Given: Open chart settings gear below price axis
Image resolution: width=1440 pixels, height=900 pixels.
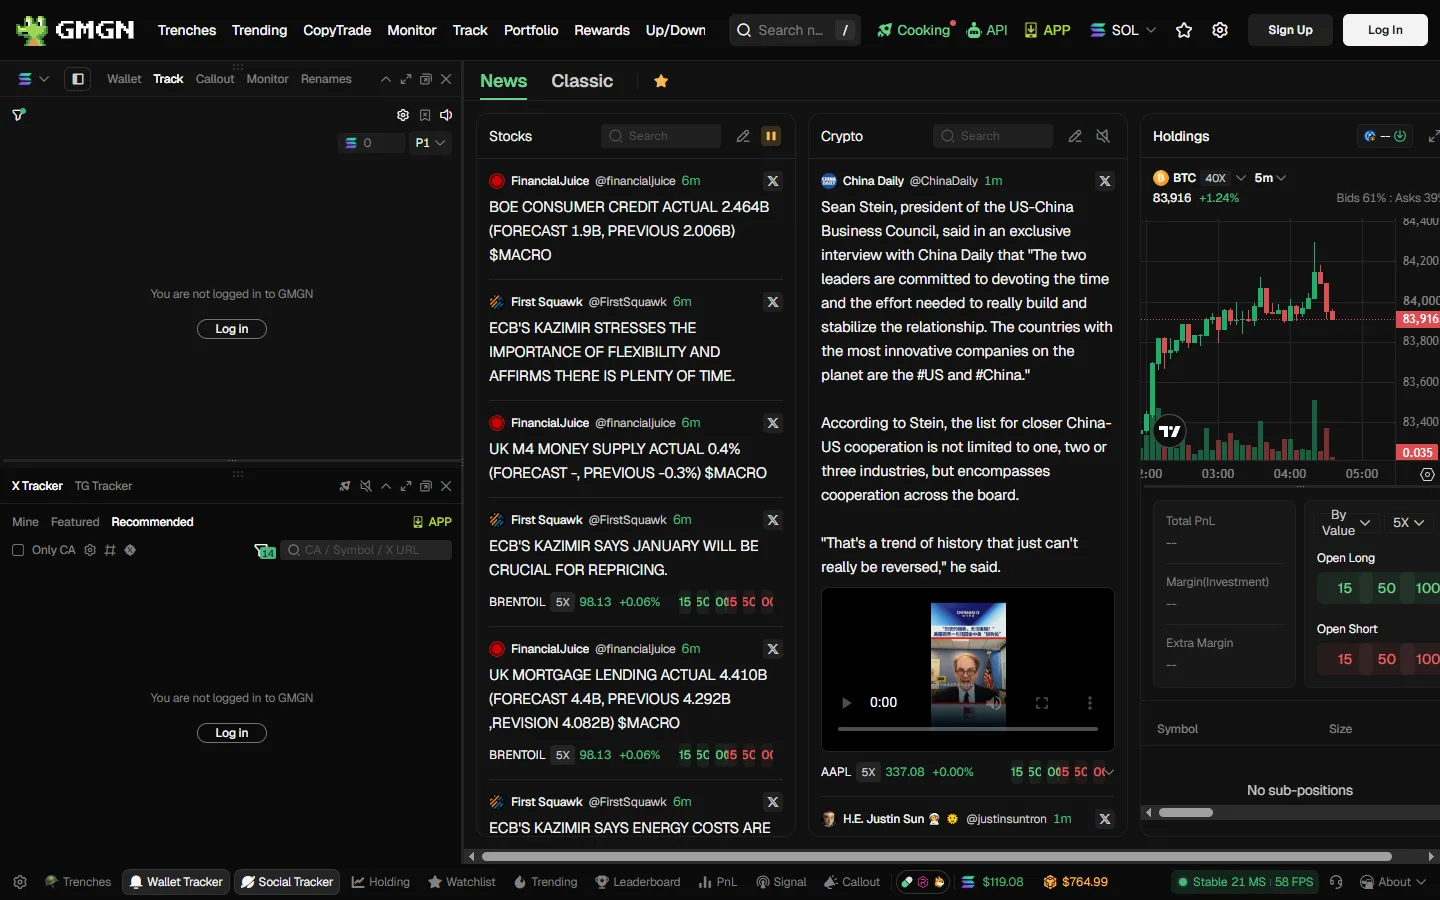Looking at the screenshot, I should coord(1427,474).
